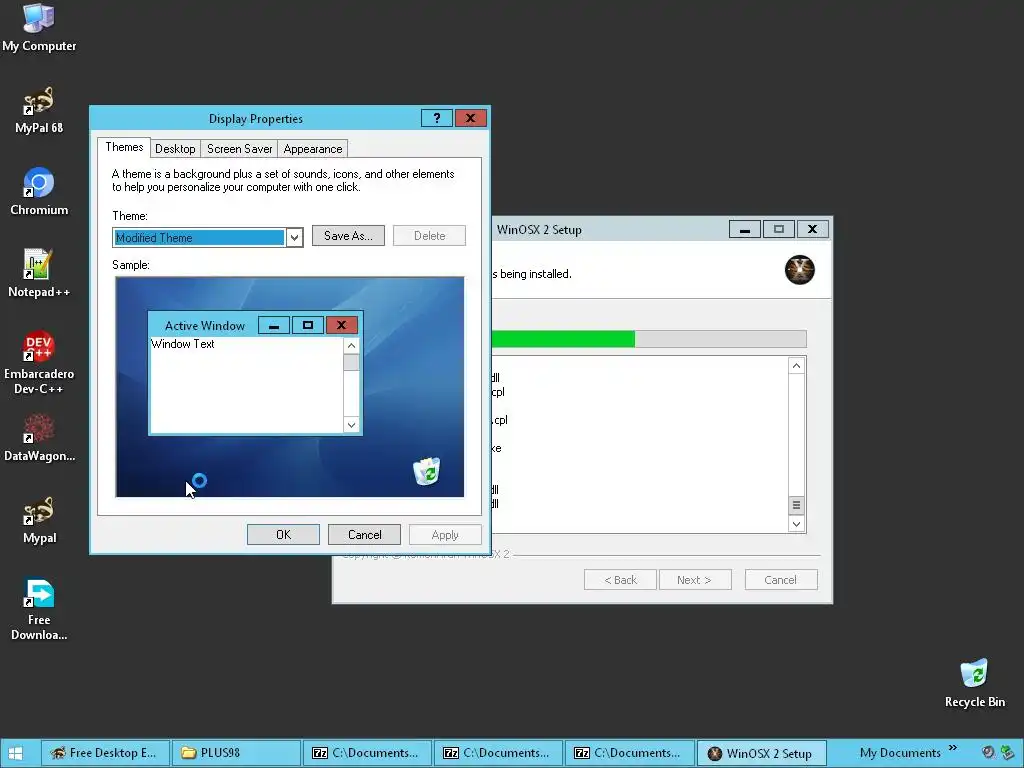1024x768 pixels.
Task: Click the WinOSX 2 Setup title bar
Action: pyautogui.click(x=607, y=229)
